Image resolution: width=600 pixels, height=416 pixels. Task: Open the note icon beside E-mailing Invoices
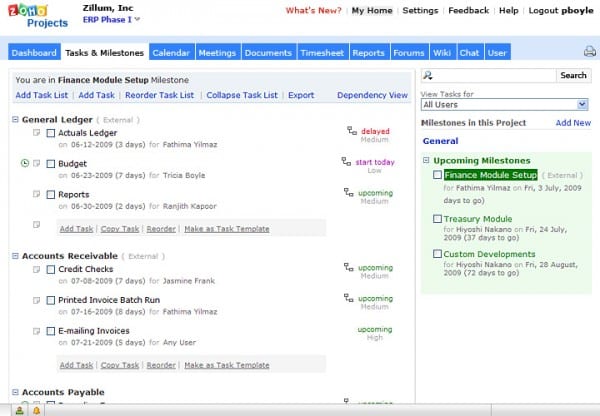(x=37, y=331)
